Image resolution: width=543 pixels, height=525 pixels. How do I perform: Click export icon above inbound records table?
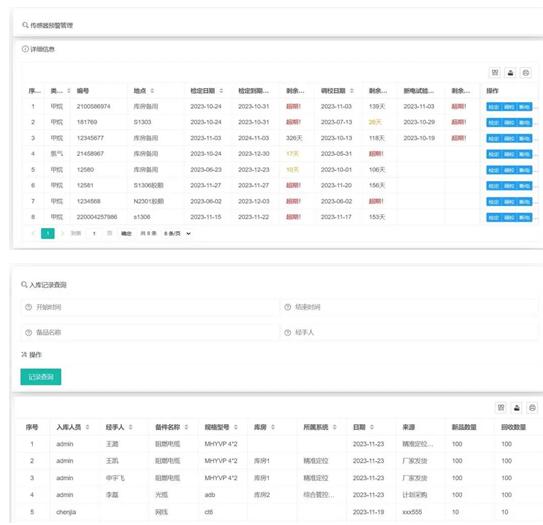click(517, 408)
